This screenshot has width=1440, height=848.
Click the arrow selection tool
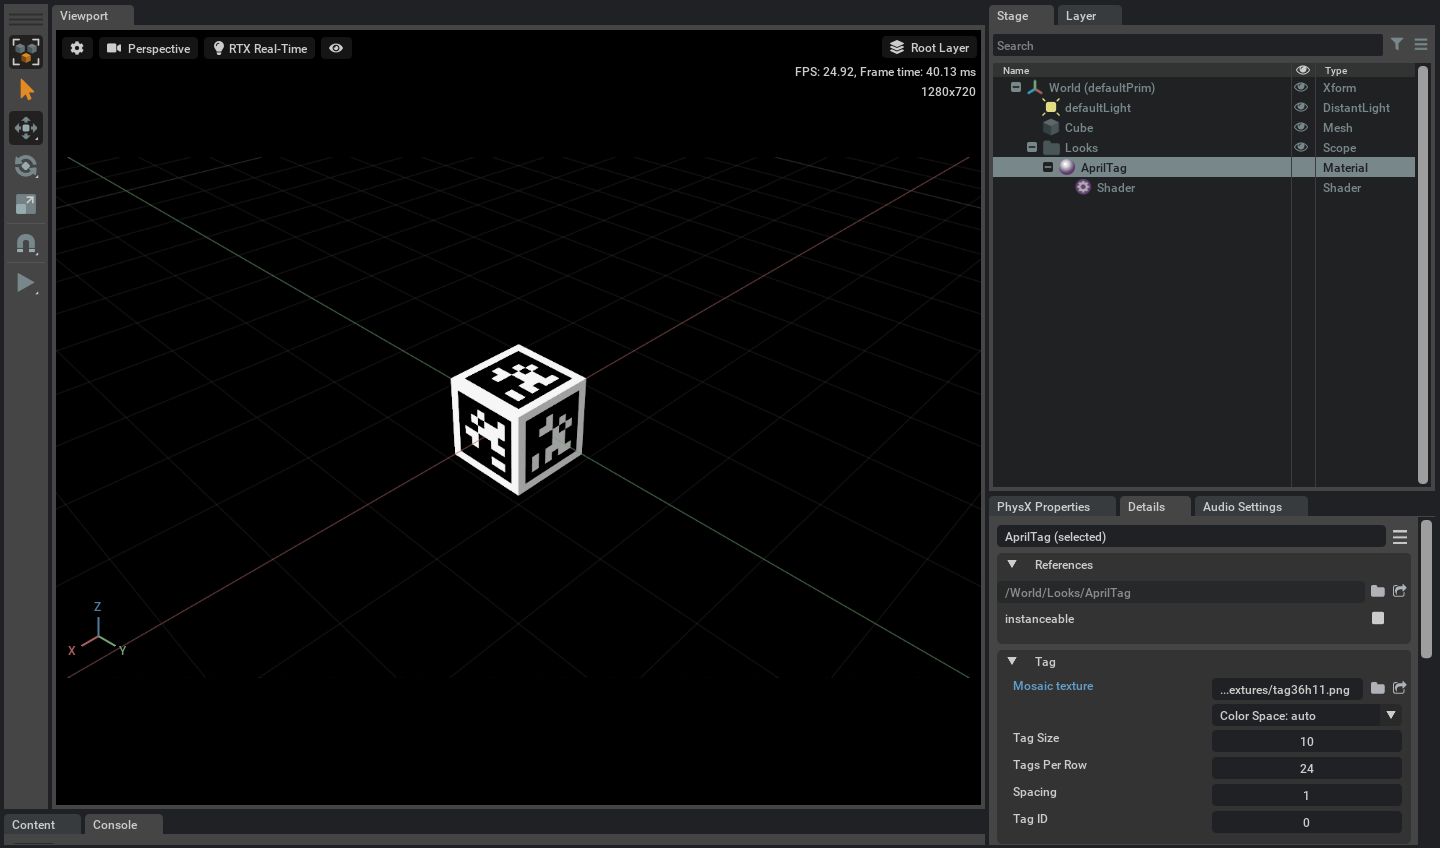[26, 90]
